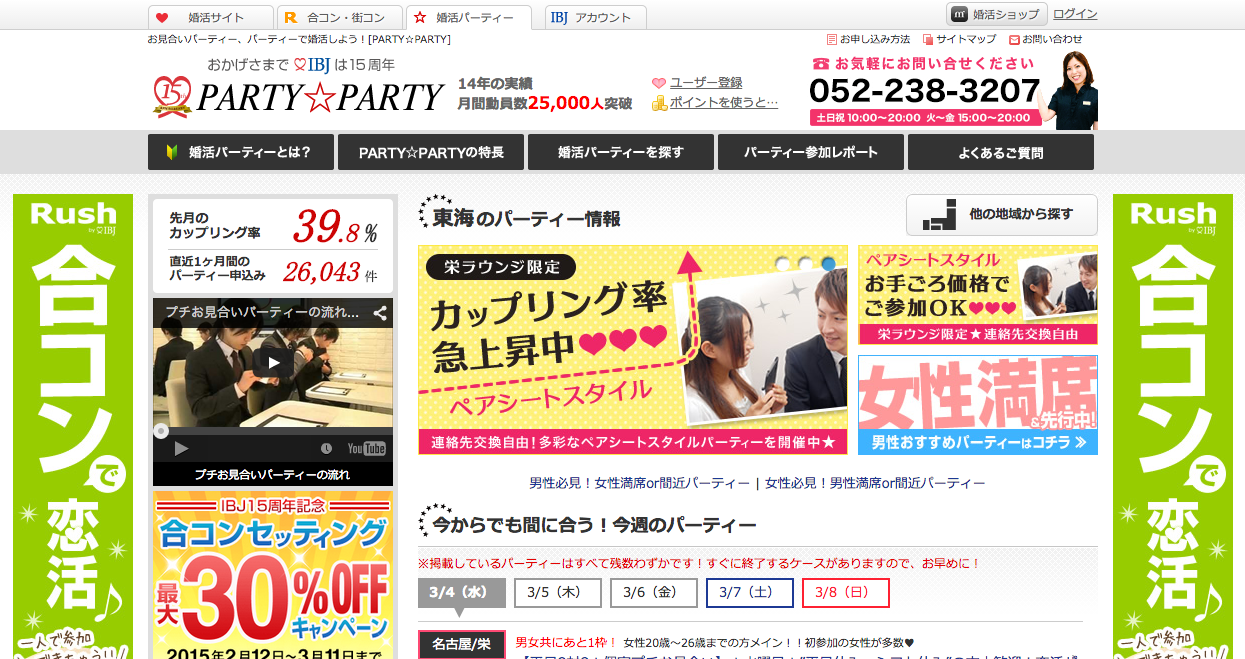
Task: Click the video title プチお見合いパーティーの流れ...
Action: 261,312
